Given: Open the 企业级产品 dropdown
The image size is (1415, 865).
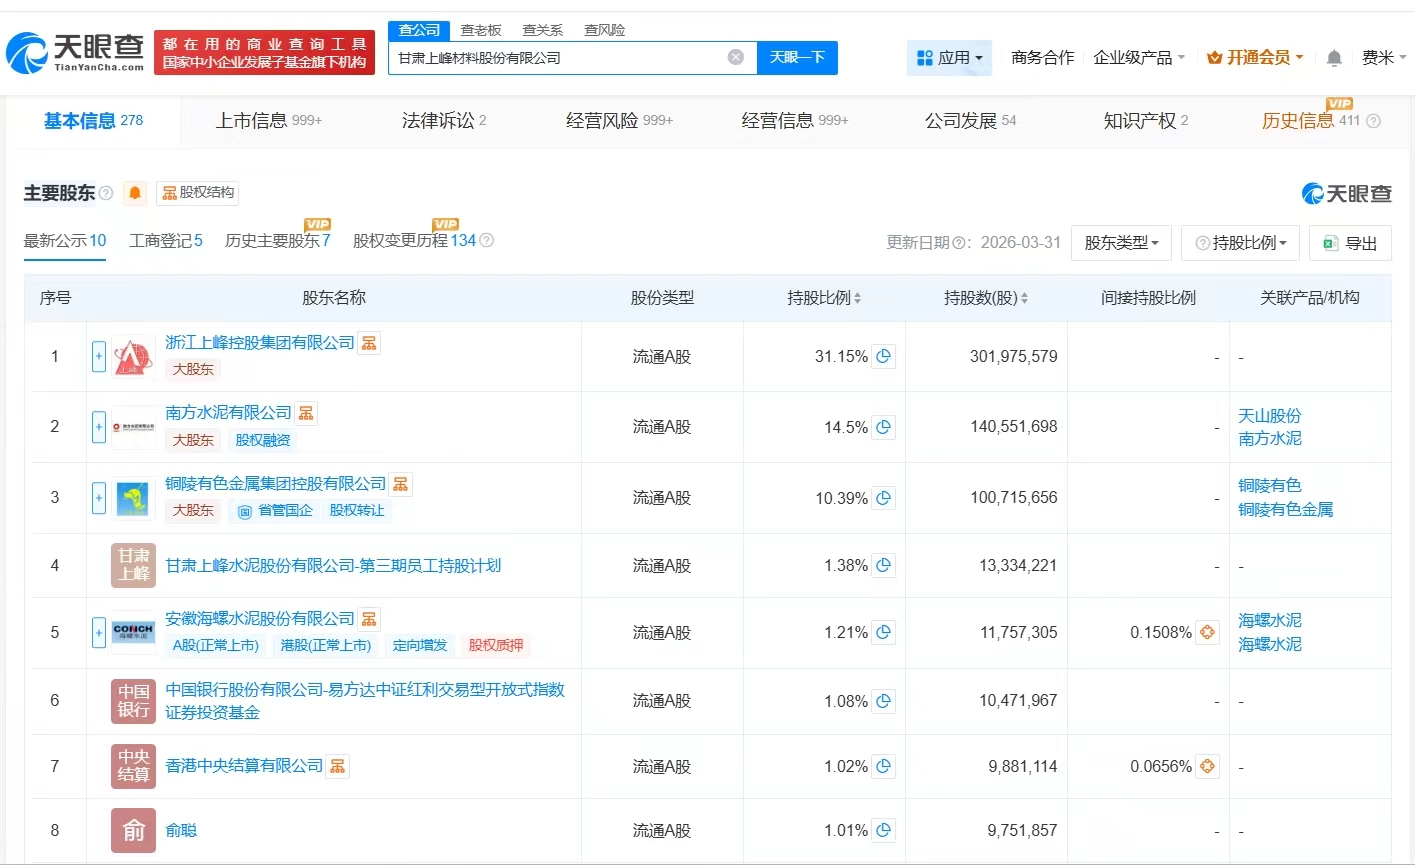Looking at the screenshot, I should point(1139,58).
